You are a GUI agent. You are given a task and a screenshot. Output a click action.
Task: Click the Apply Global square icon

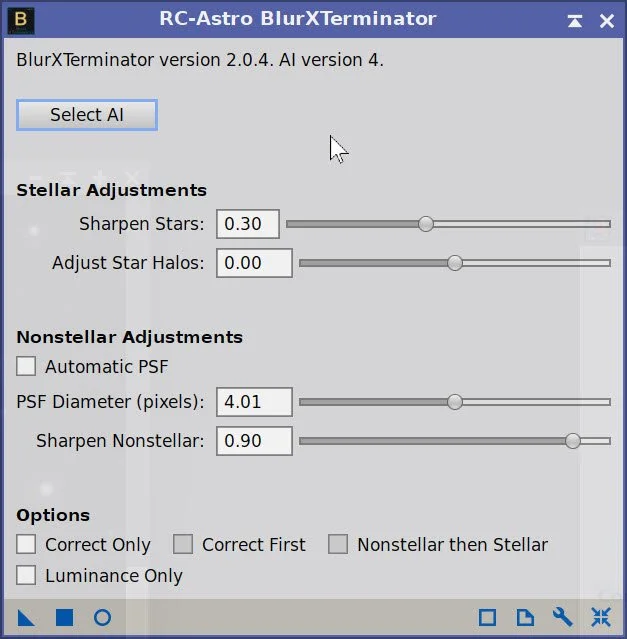coord(64,618)
